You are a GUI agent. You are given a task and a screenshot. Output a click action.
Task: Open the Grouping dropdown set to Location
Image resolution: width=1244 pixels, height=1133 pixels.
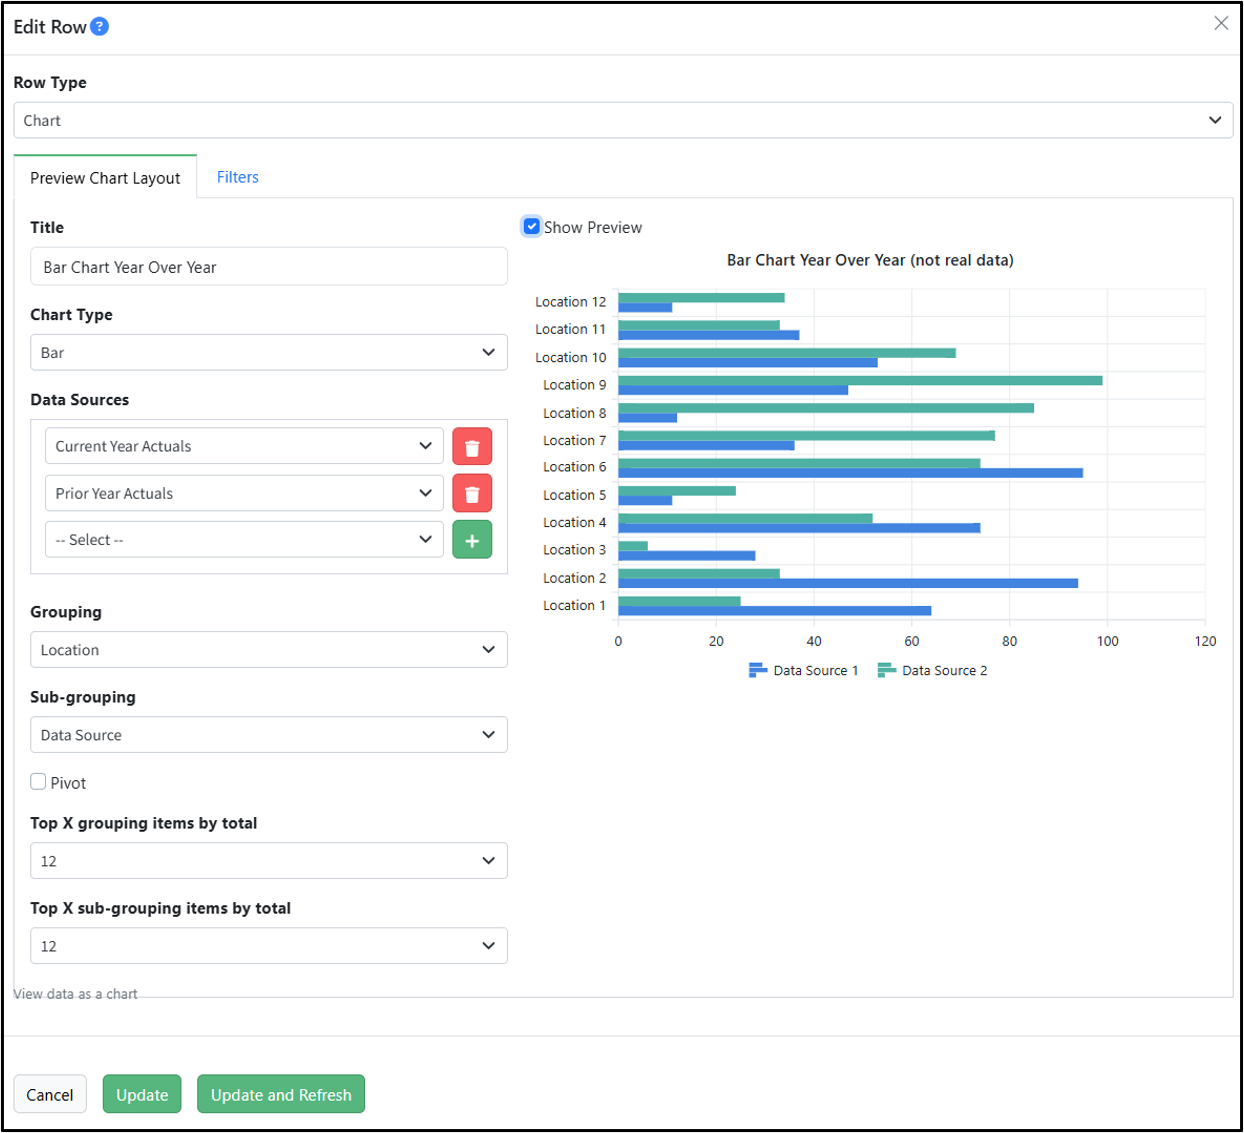pyautogui.click(x=269, y=649)
